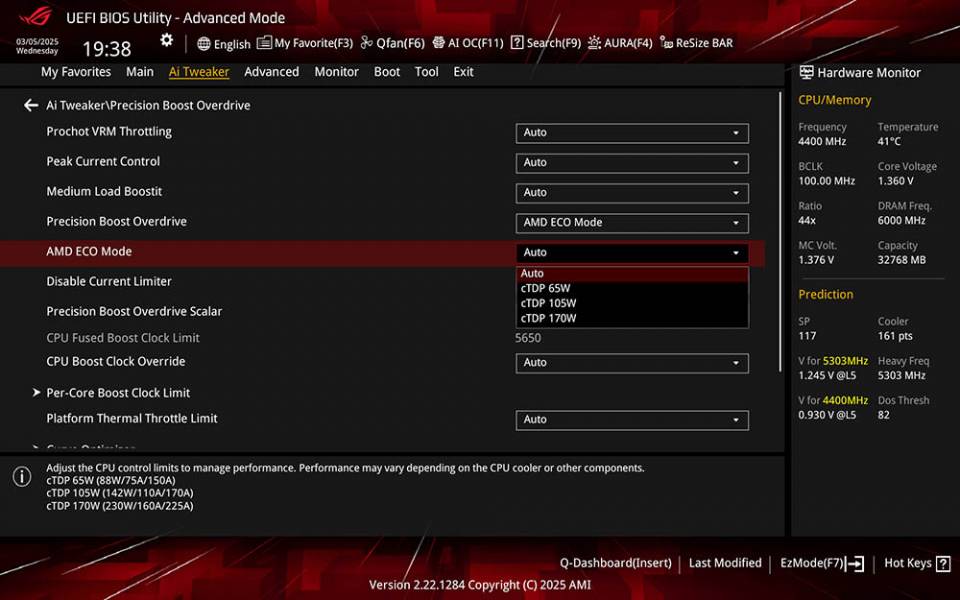Screen dimensions: 960x600
Task: Click the Peak Current Control label
Action: pyautogui.click(x=103, y=162)
